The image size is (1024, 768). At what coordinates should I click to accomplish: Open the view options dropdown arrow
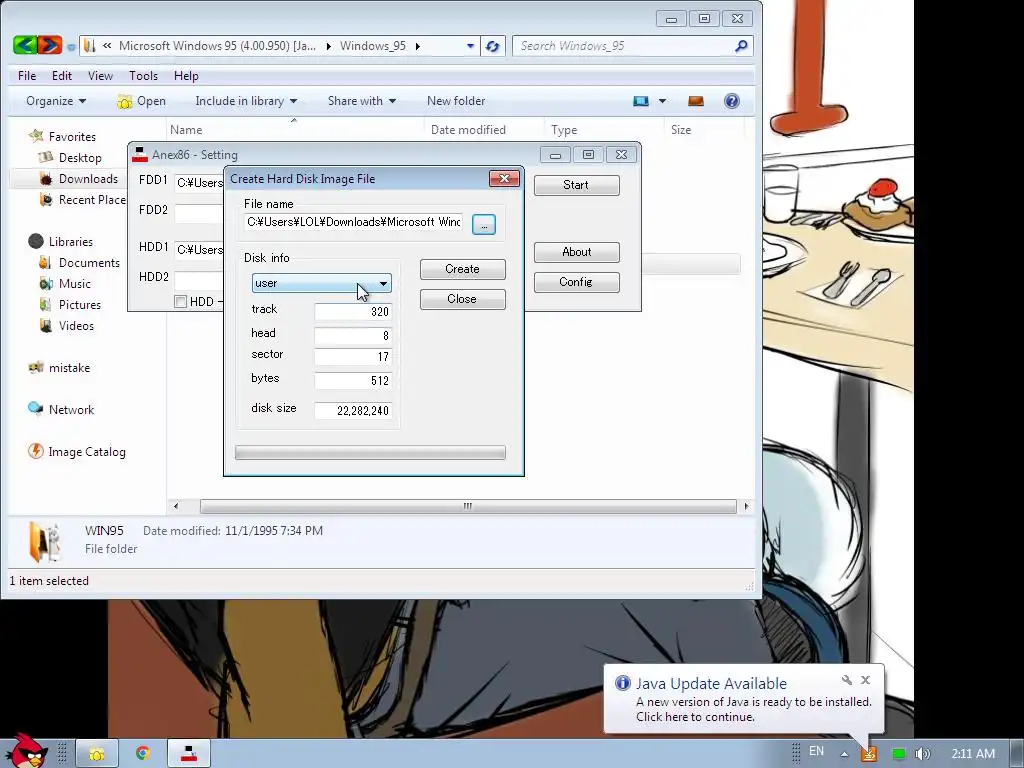coord(662,101)
